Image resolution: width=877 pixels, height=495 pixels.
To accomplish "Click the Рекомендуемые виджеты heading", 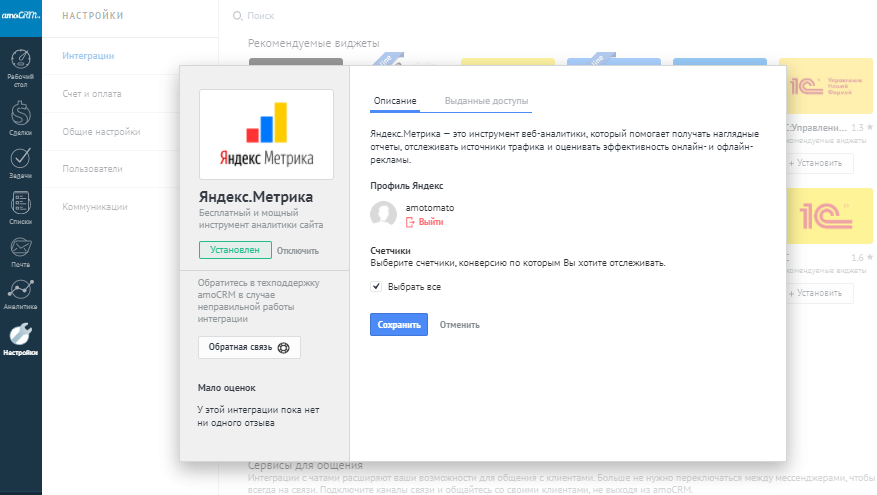I will coord(314,43).
